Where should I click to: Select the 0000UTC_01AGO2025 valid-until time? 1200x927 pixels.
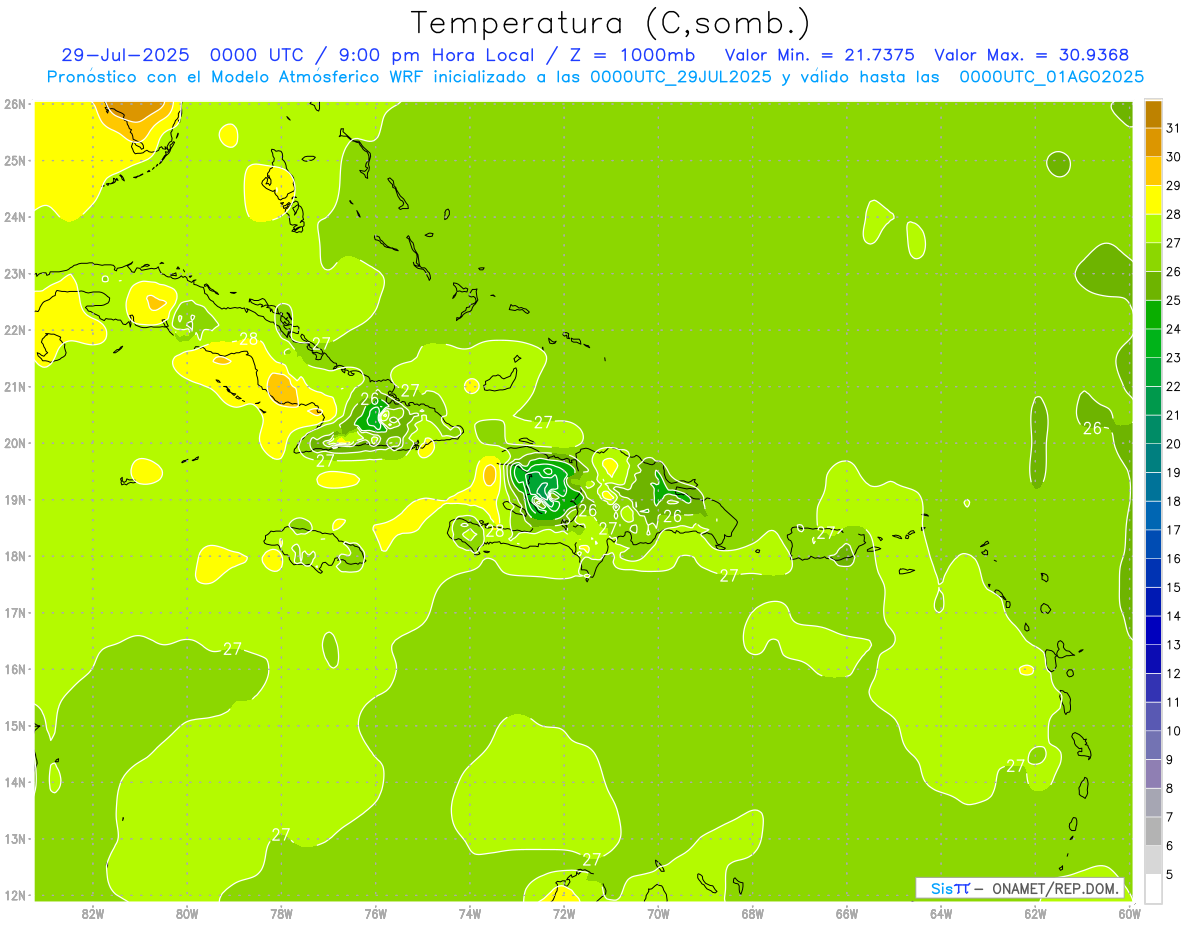coord(1051,77)
